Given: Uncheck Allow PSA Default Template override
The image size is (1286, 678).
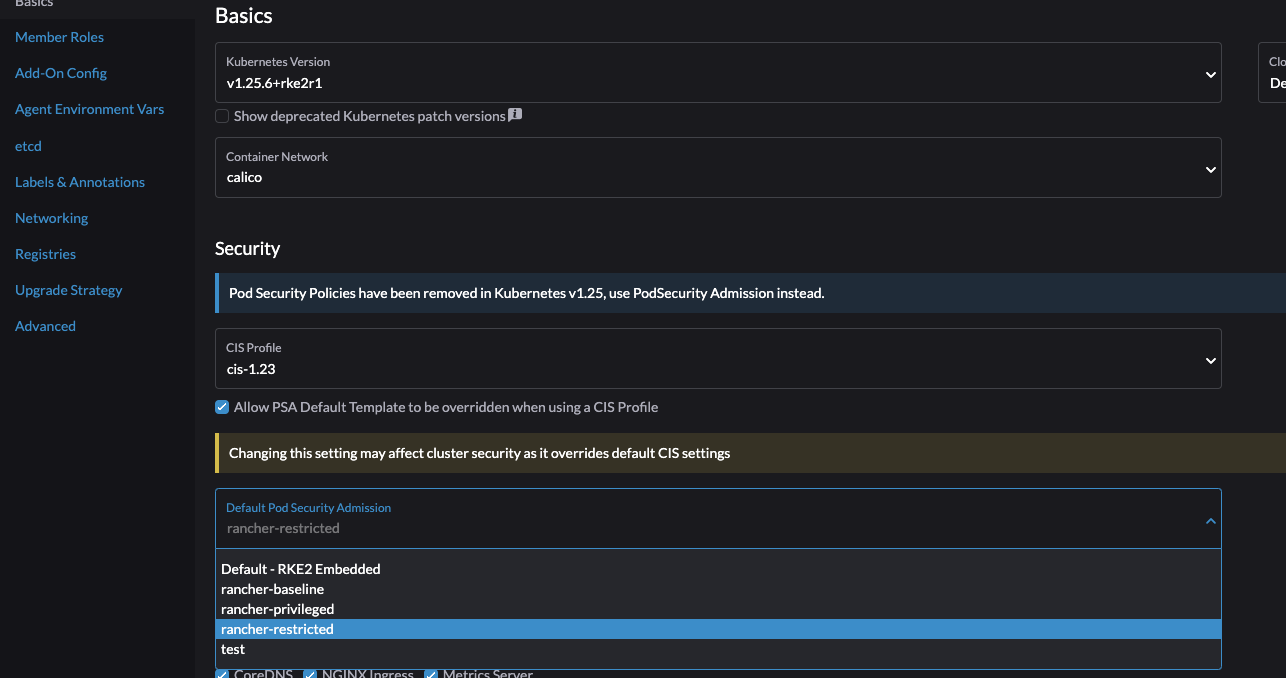Looking at the screenshot, I should click(222, 407).
